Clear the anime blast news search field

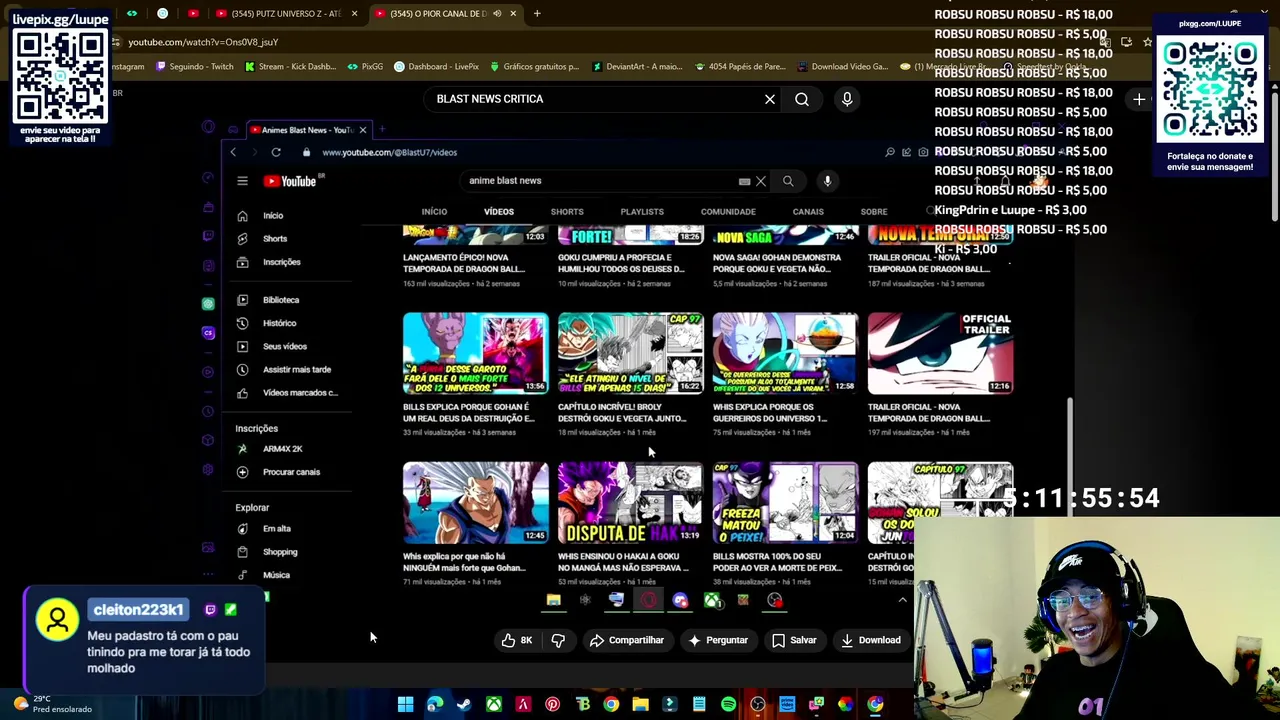pos(761,181)
